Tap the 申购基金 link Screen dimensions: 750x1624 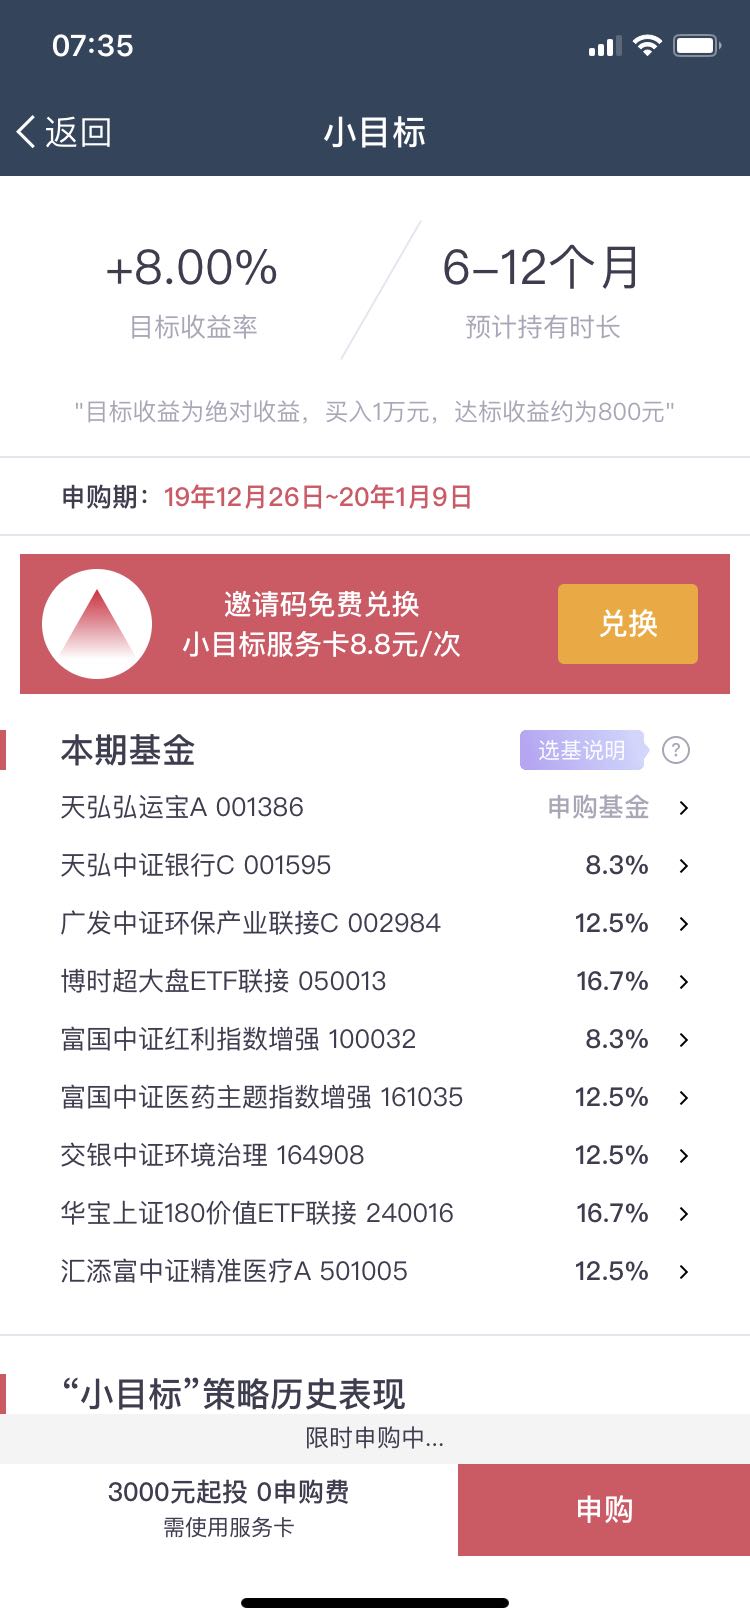click(x=598, y=807)
